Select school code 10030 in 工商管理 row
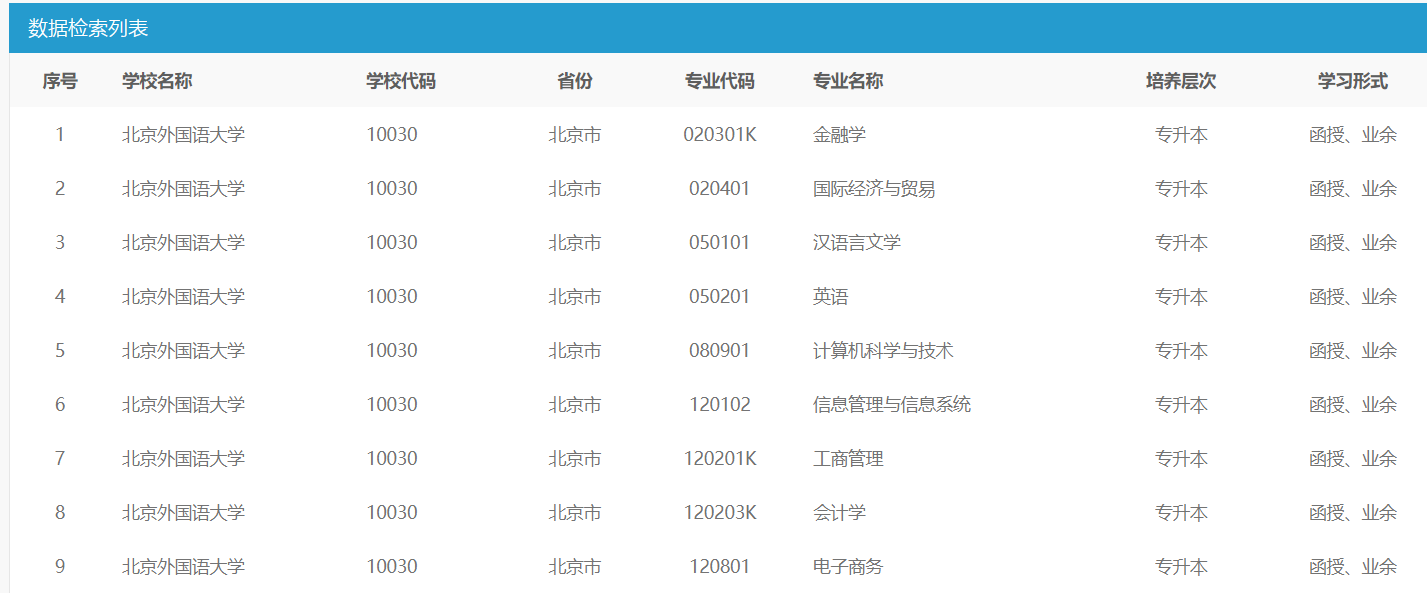The height and width of the screenshot is (593, 1427). point(392,459)
